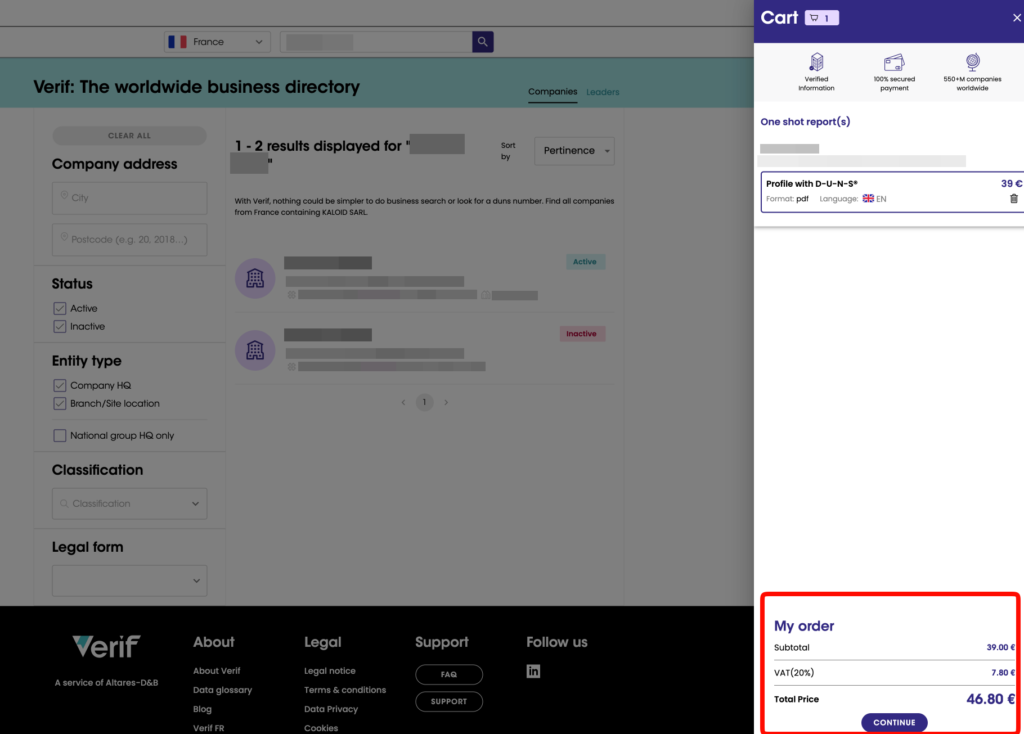This screenshot has height=734, width=1024.
Task: Click the FAQ button in footer
Action: (449, 675)
